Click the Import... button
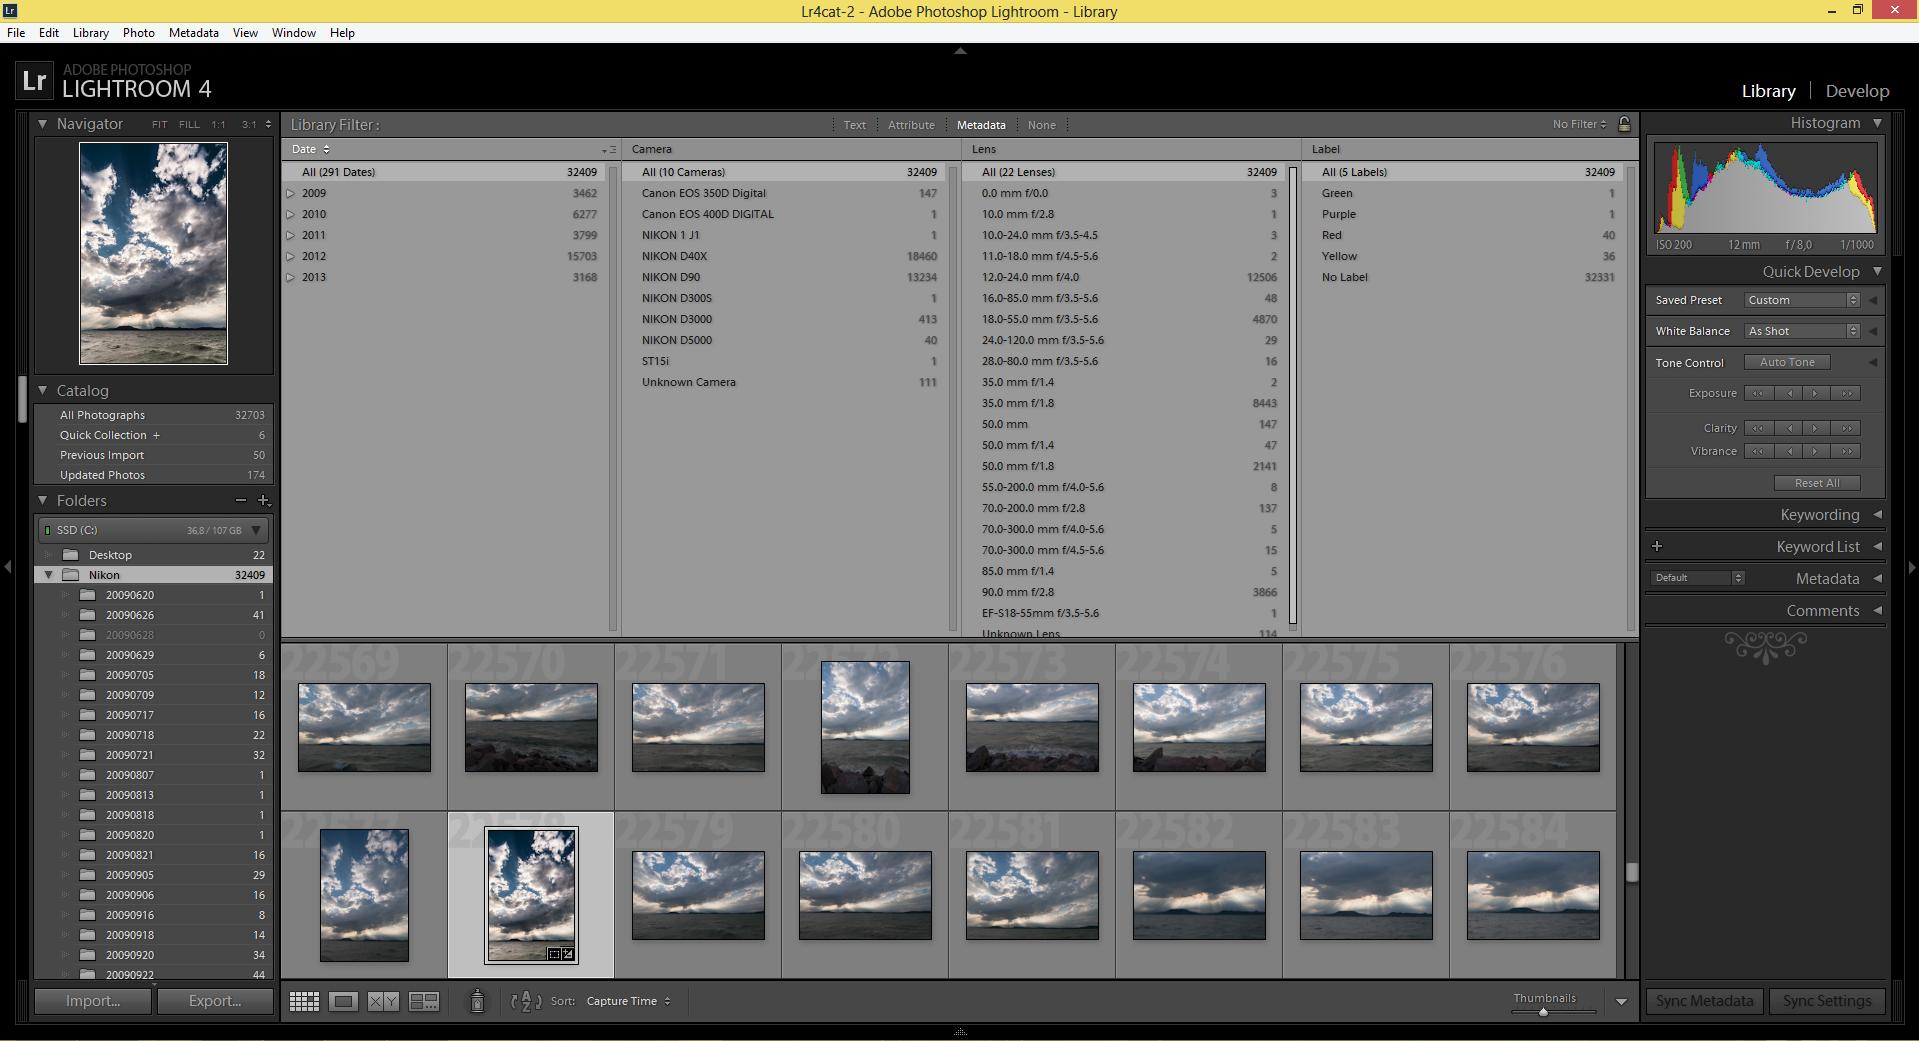Image resolution: width=1919 pixels, height=1041 pixels. 93,1001
